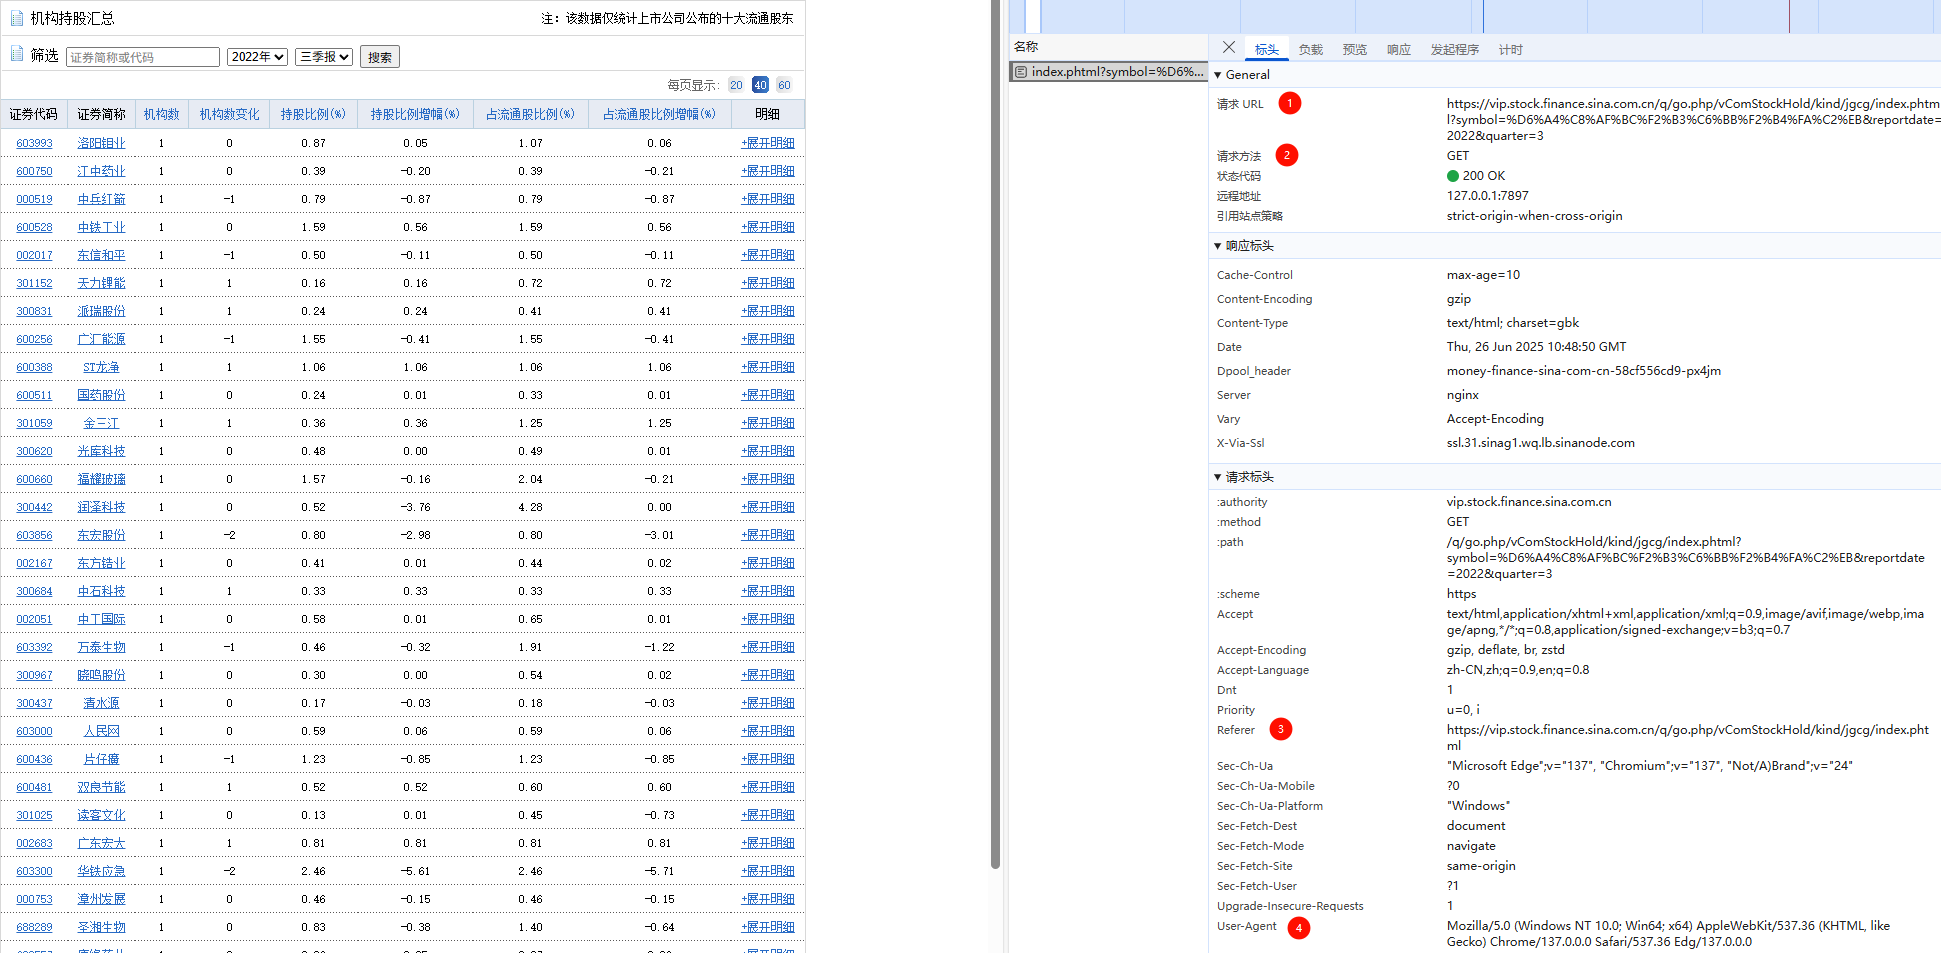The image size is (1941, 953).
Task: Open 万泰生物 stock name link
Action: point(102,647)
